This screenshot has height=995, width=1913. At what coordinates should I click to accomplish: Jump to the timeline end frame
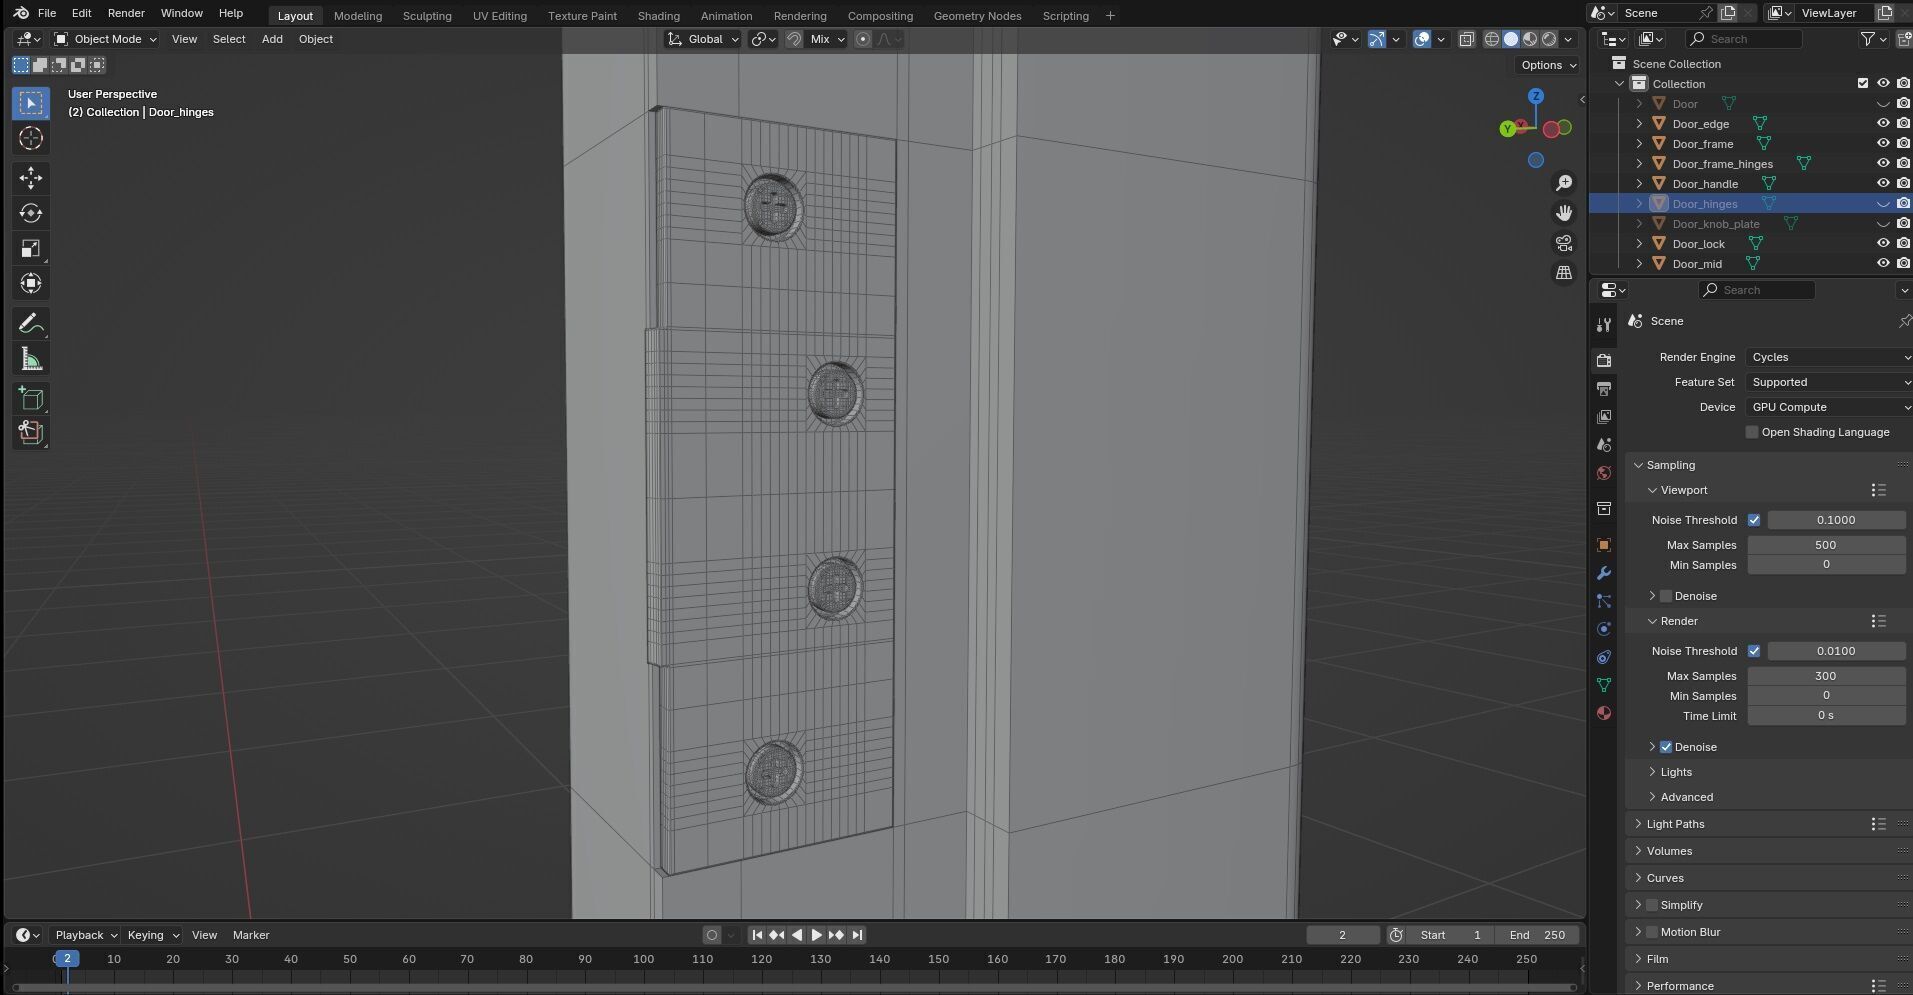click(857, 935)
